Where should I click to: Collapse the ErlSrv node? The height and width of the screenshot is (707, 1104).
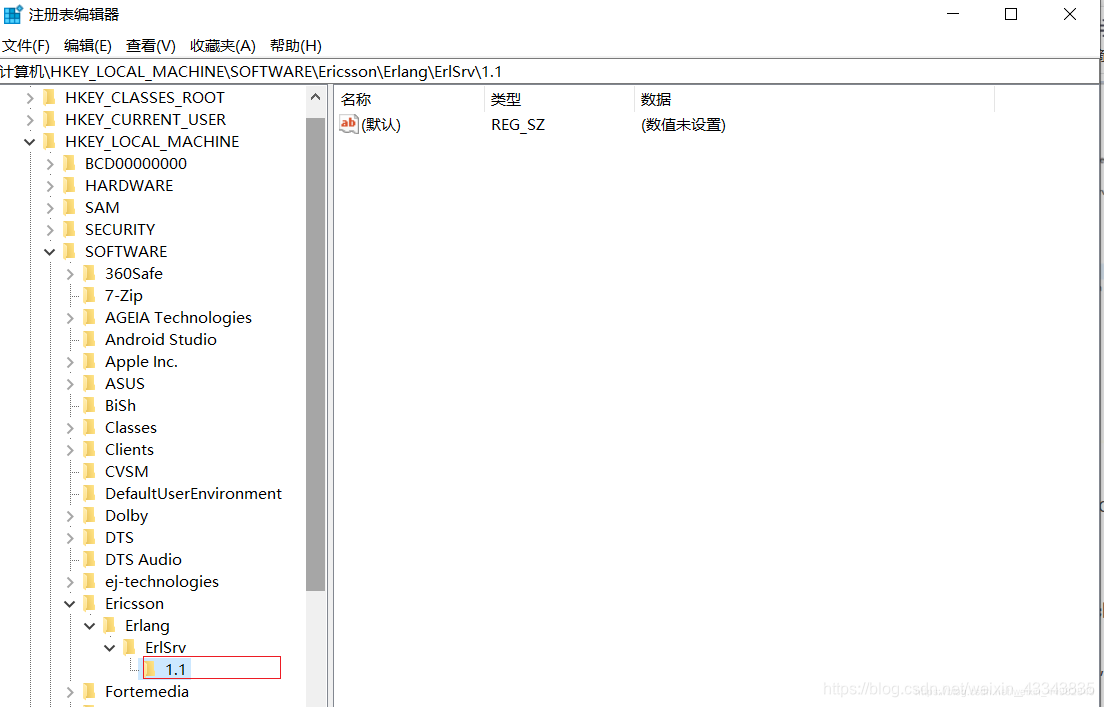[110, 647]
